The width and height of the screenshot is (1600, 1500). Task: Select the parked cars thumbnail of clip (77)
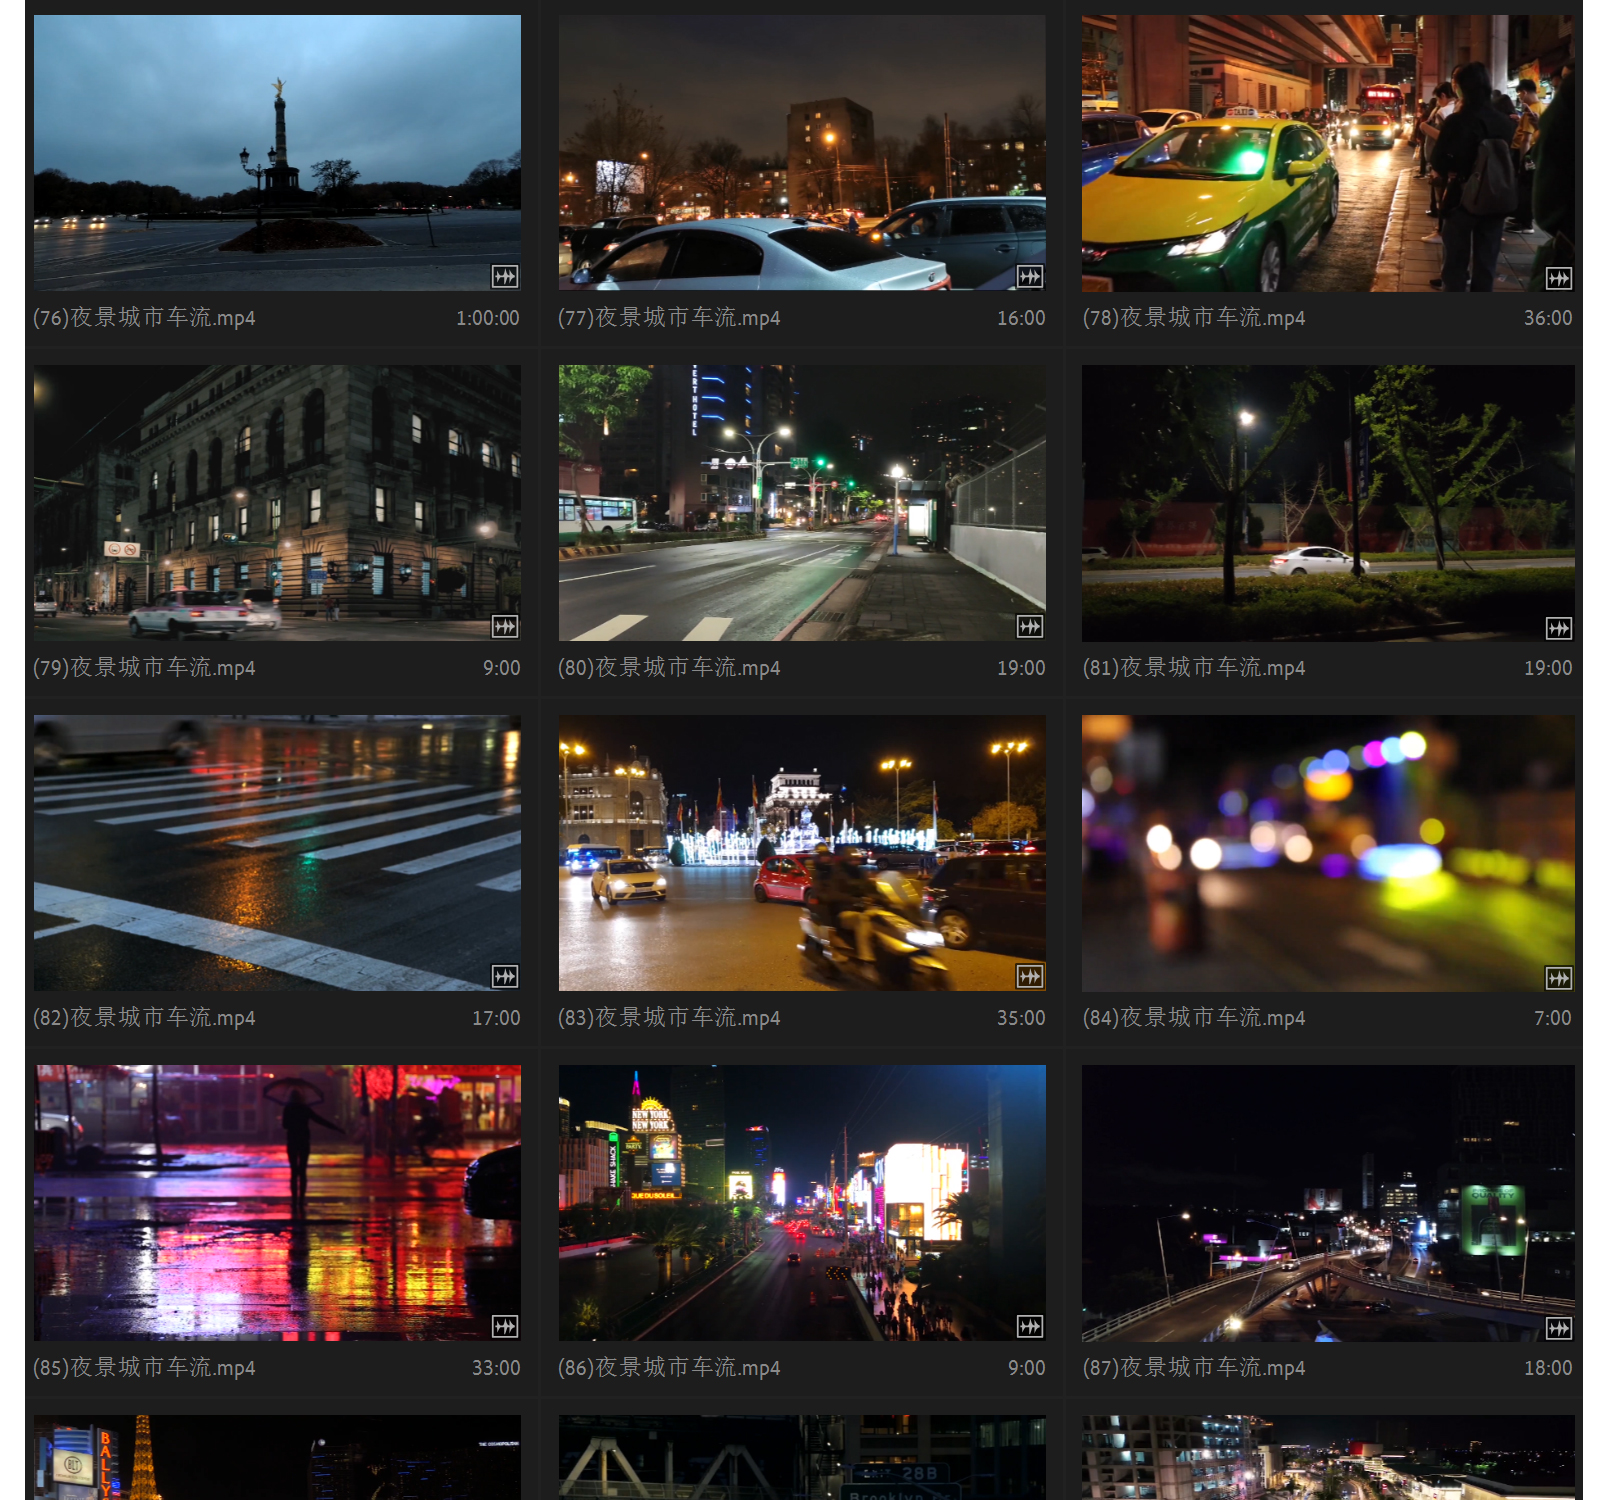[802, 153]
